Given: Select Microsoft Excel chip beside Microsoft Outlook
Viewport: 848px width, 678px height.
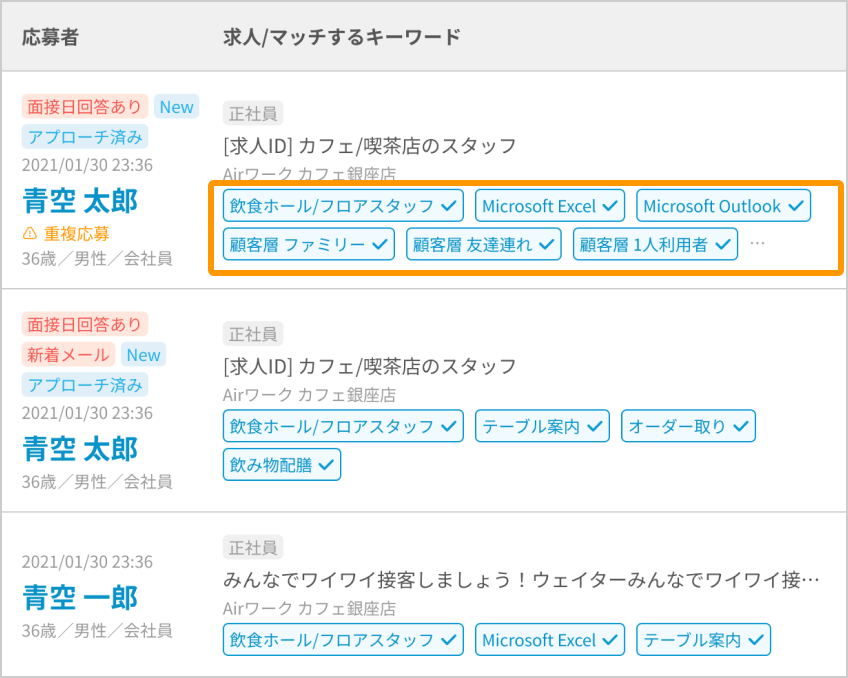Looking at the screenshot, I should 550,205.
